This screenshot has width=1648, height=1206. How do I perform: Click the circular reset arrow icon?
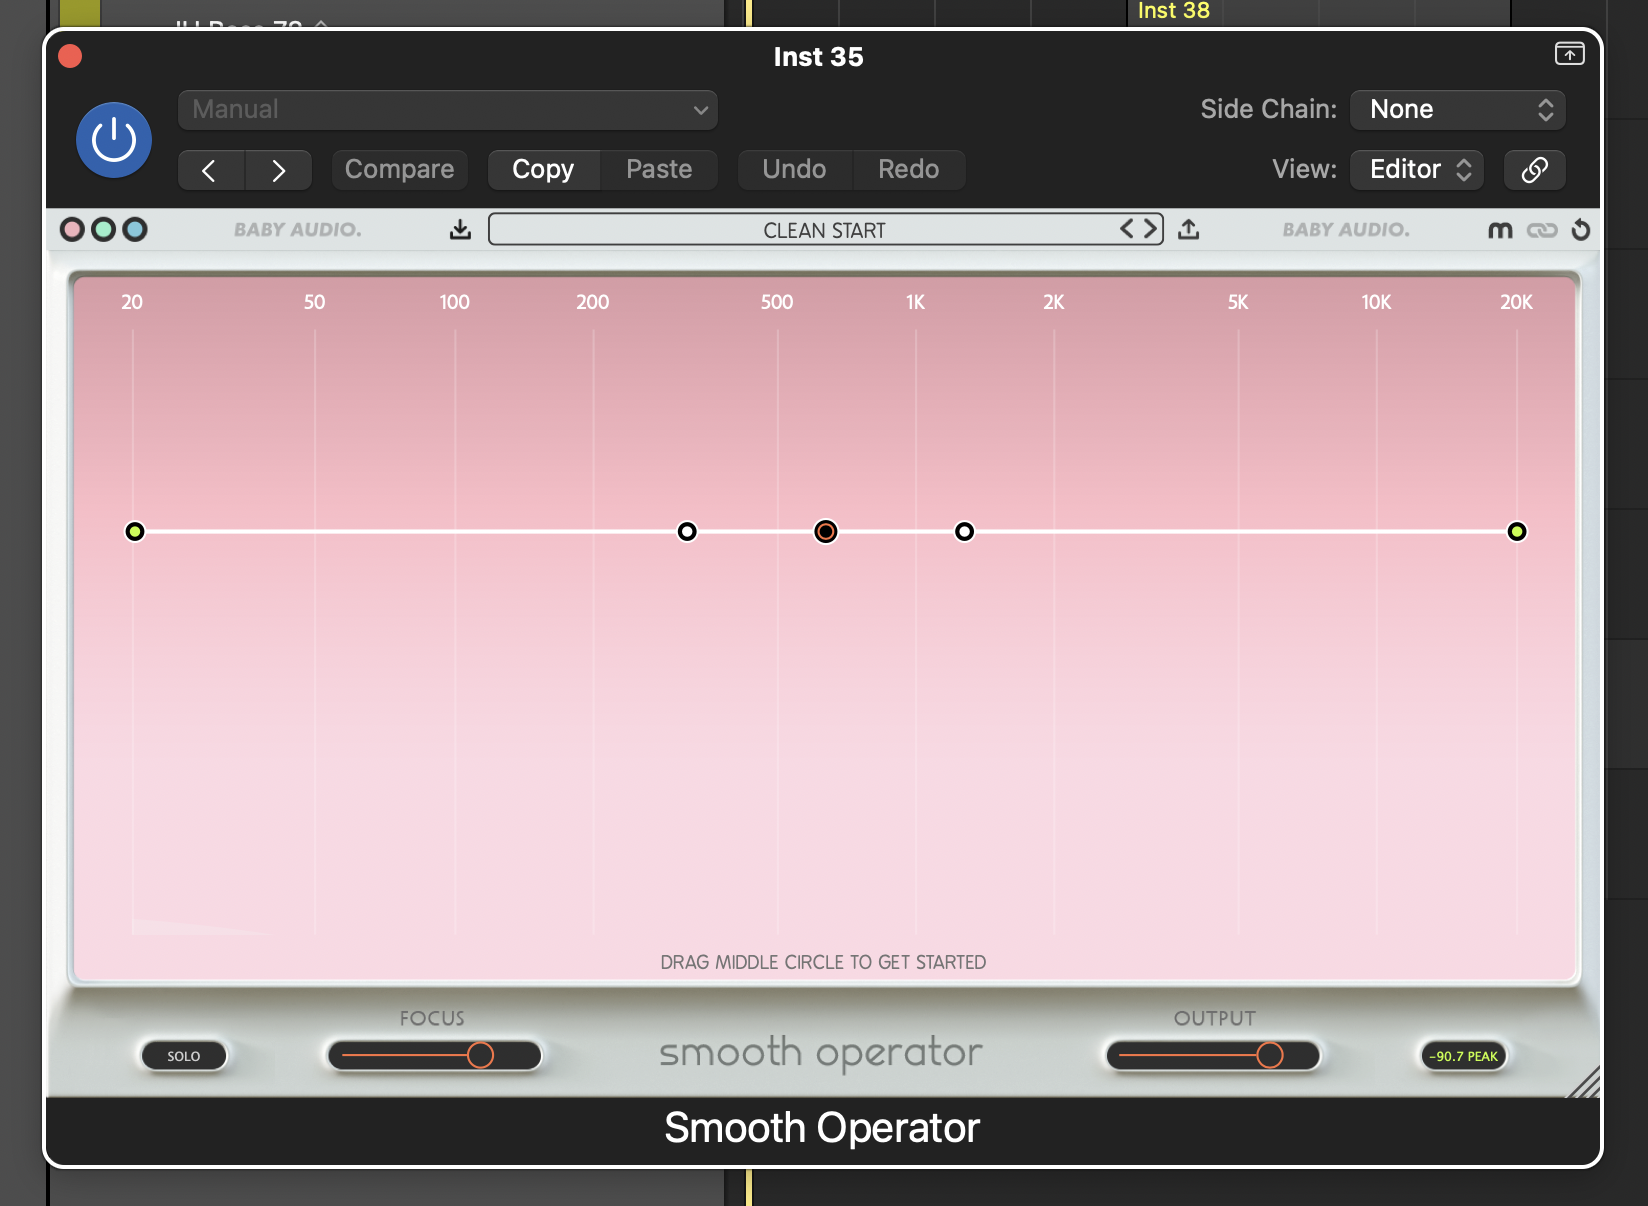pyautogui.click(x=1581, y=229)
